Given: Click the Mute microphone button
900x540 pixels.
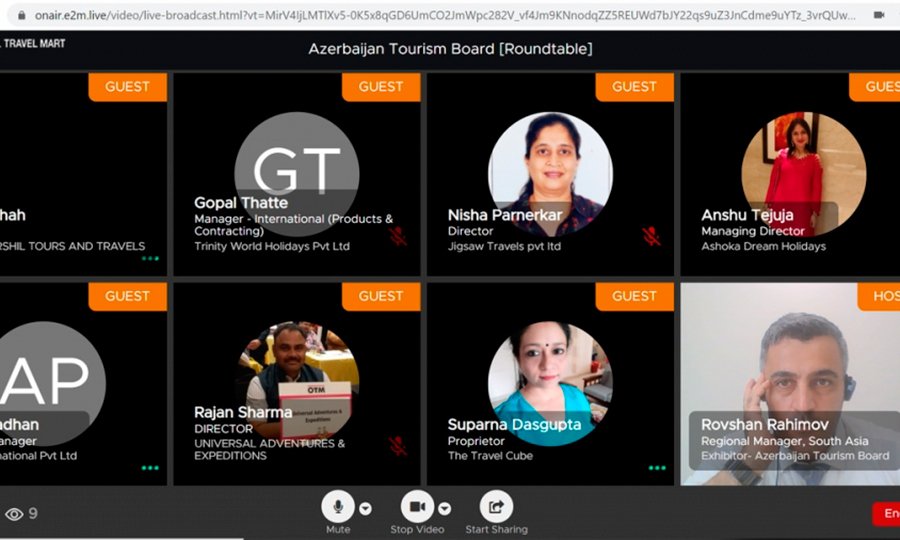Looking at the screenshot, I should point(338,506).
